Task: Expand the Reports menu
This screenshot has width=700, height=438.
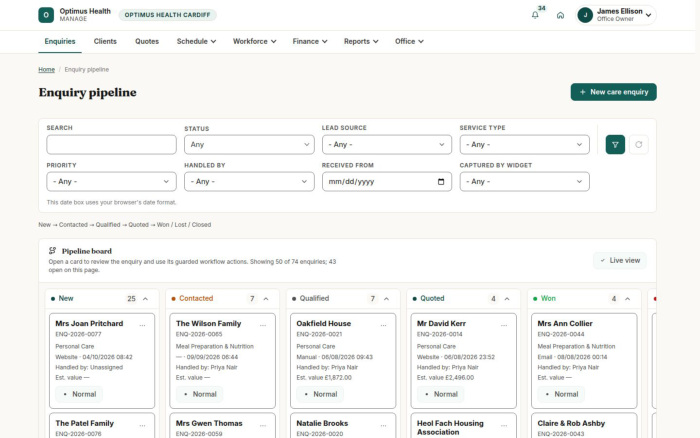Action: point(361,41)
